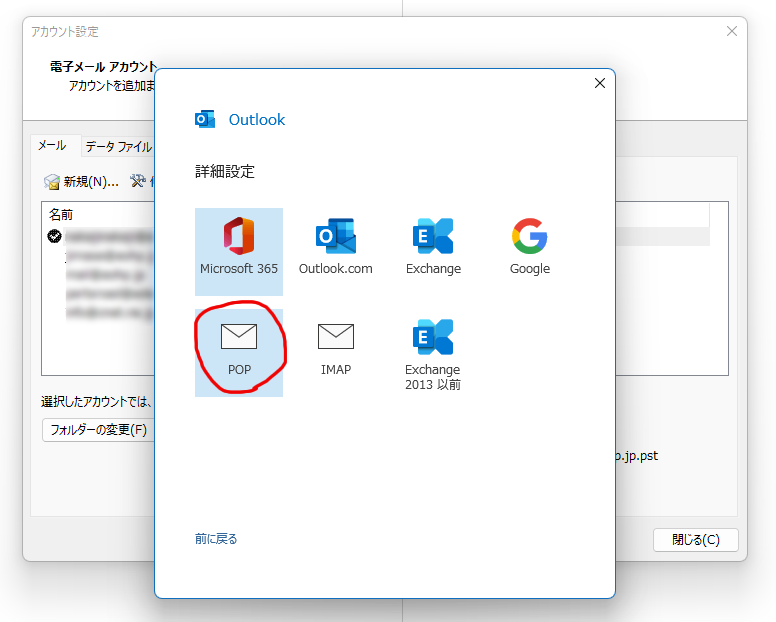Choose the POP account type
Viewport: 776px width, 622px height.
point(239,353)
